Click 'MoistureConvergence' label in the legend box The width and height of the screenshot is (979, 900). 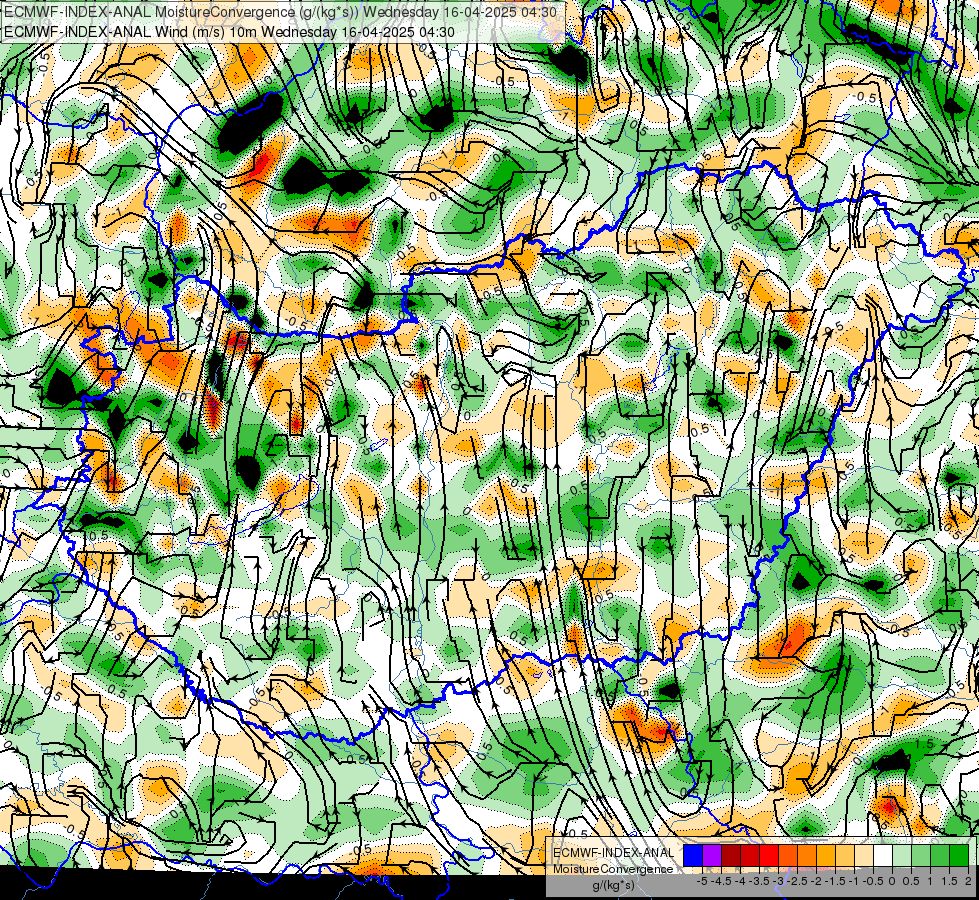pyautogui.click(x=613, y=869)
